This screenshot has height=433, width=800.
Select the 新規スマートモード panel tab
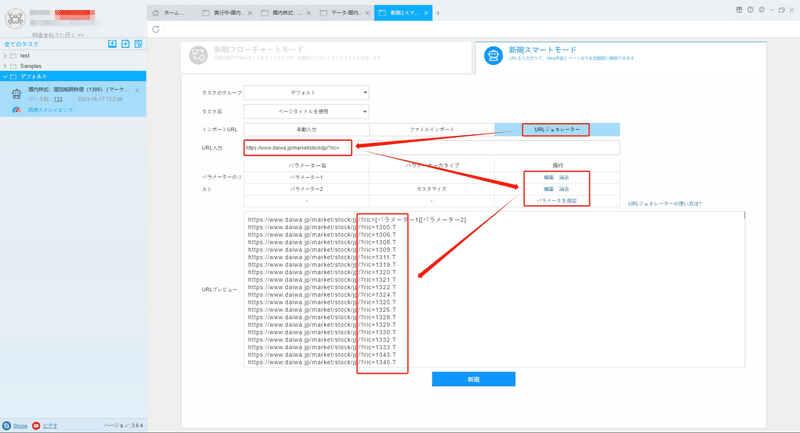[620, 57]
